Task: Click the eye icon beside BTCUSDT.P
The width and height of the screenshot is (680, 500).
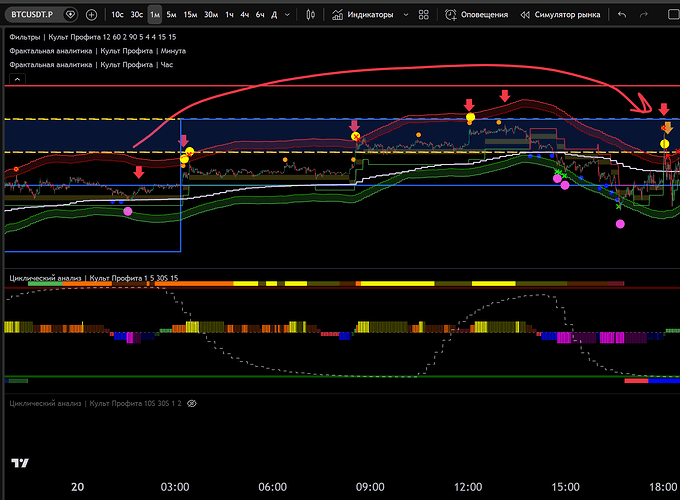Action: point(70,15)
